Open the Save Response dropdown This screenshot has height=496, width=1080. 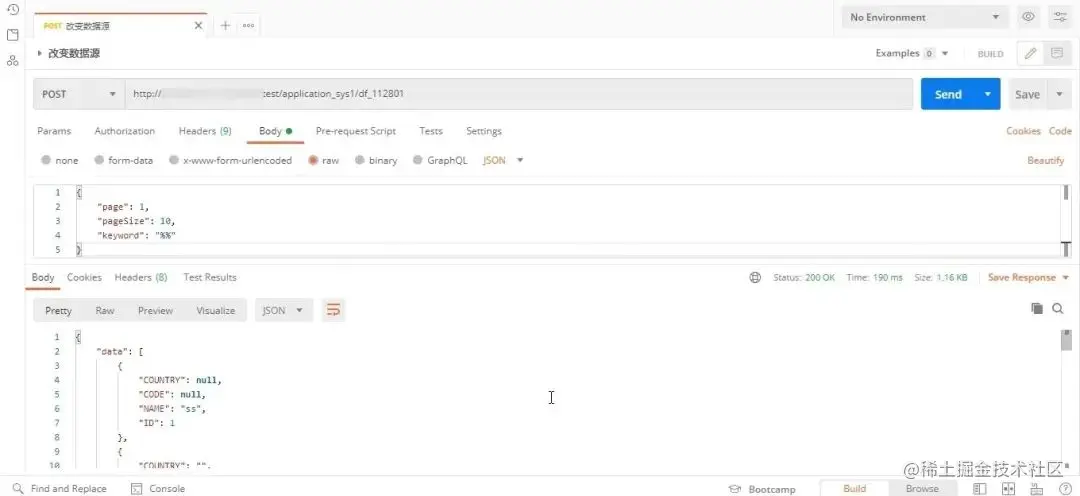tap(1028, 278)
